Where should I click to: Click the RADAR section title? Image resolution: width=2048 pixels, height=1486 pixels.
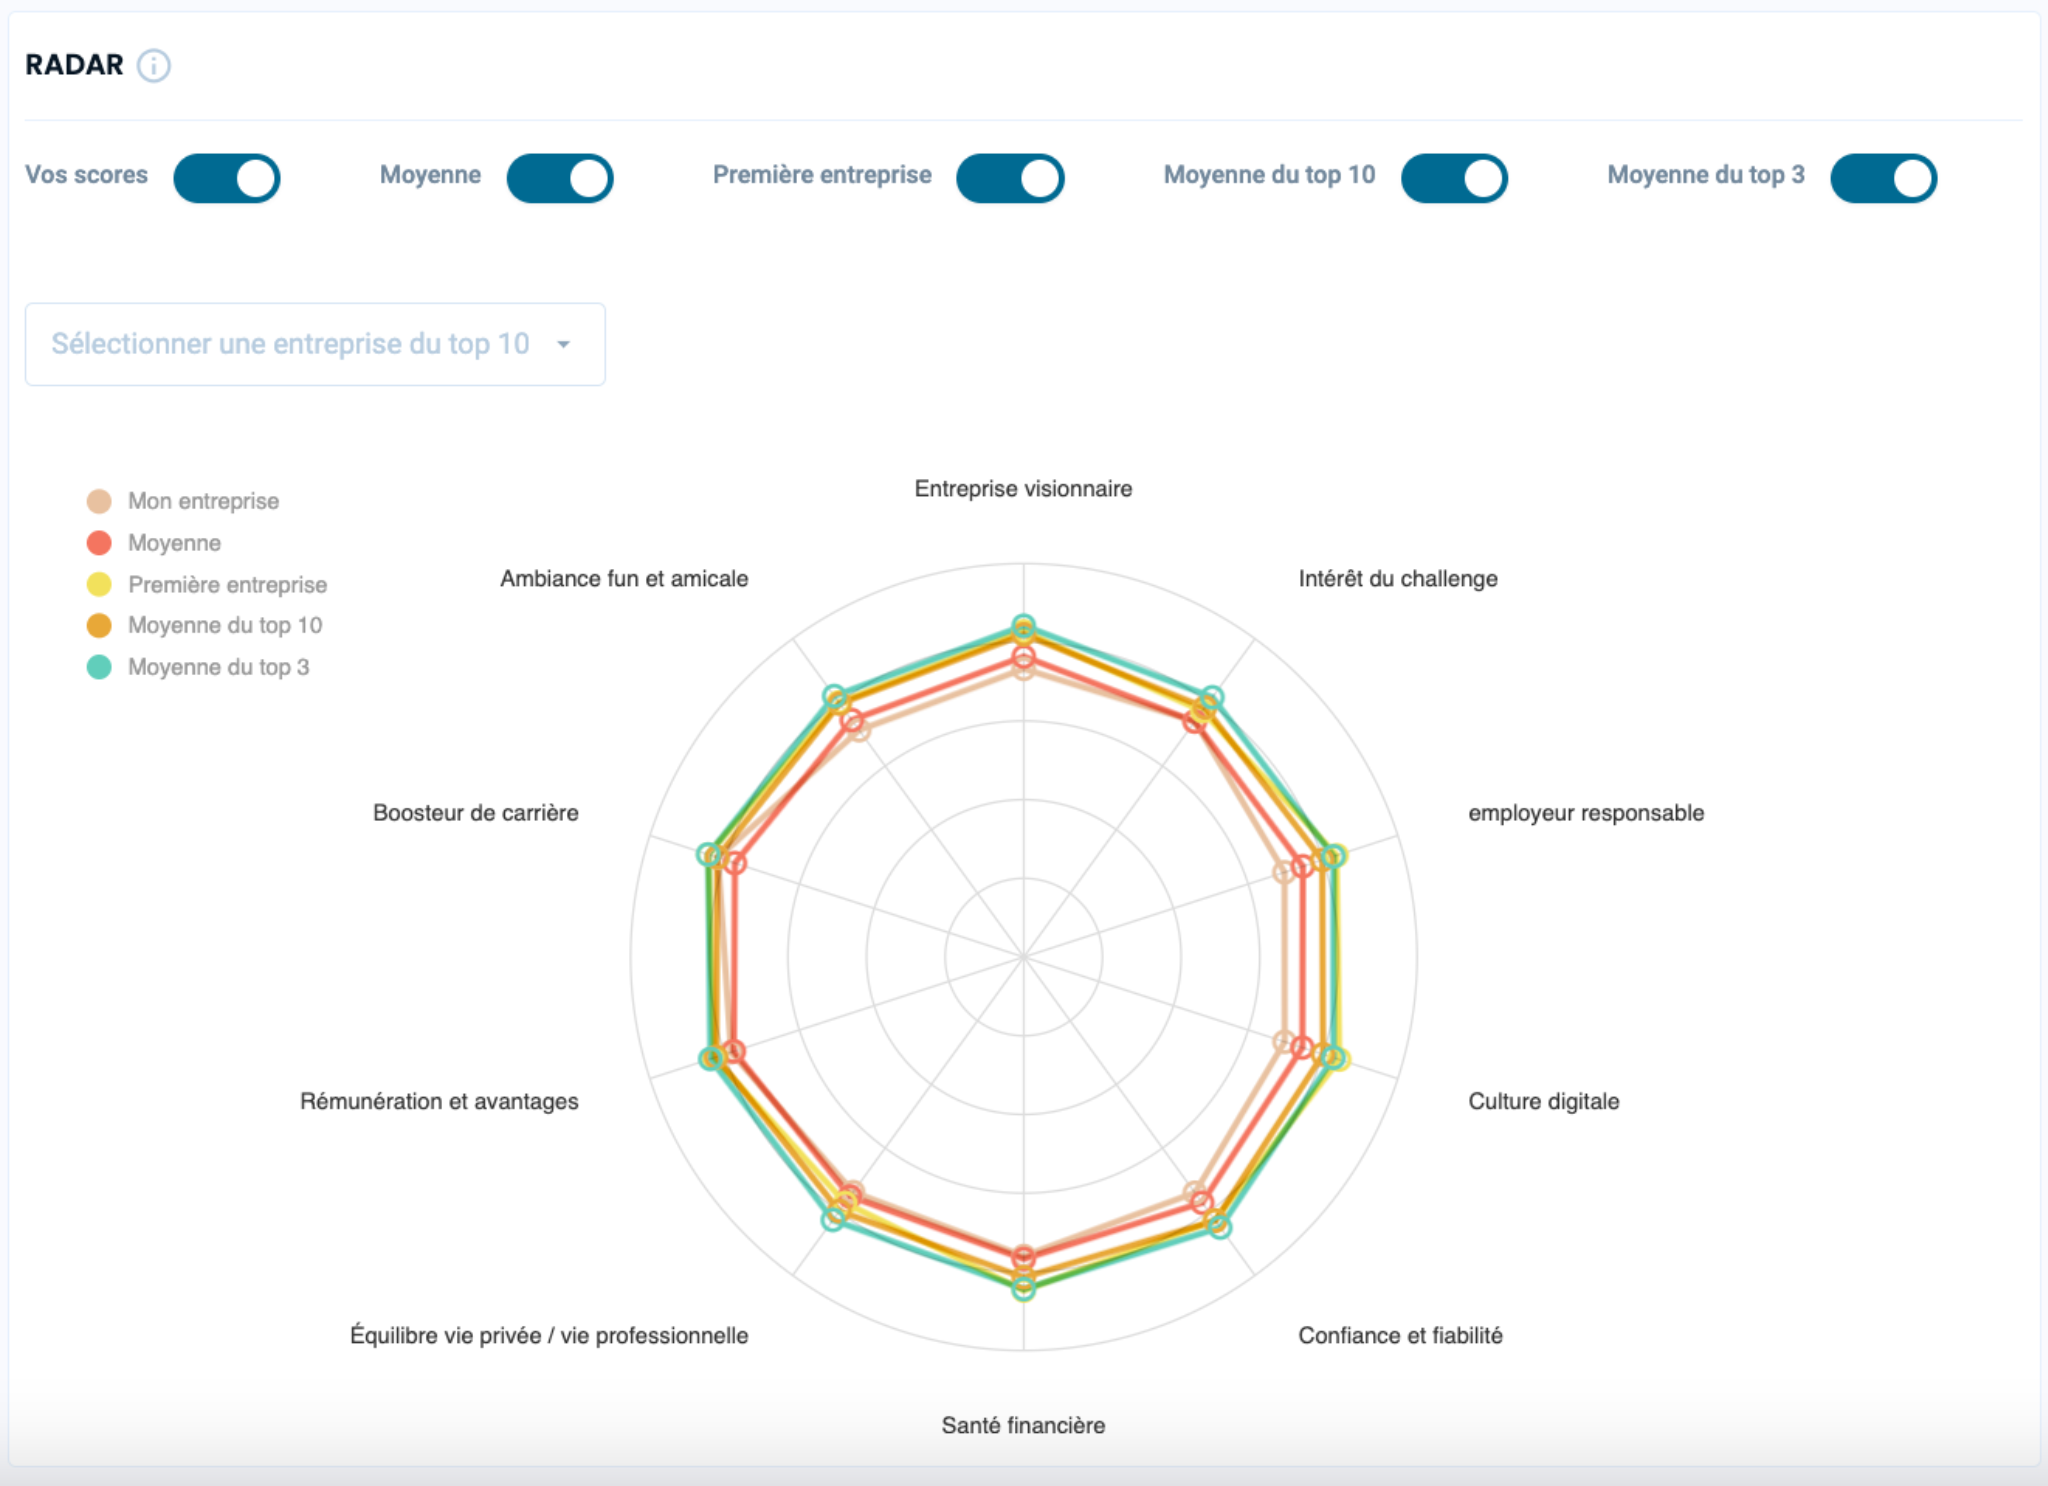74,65
